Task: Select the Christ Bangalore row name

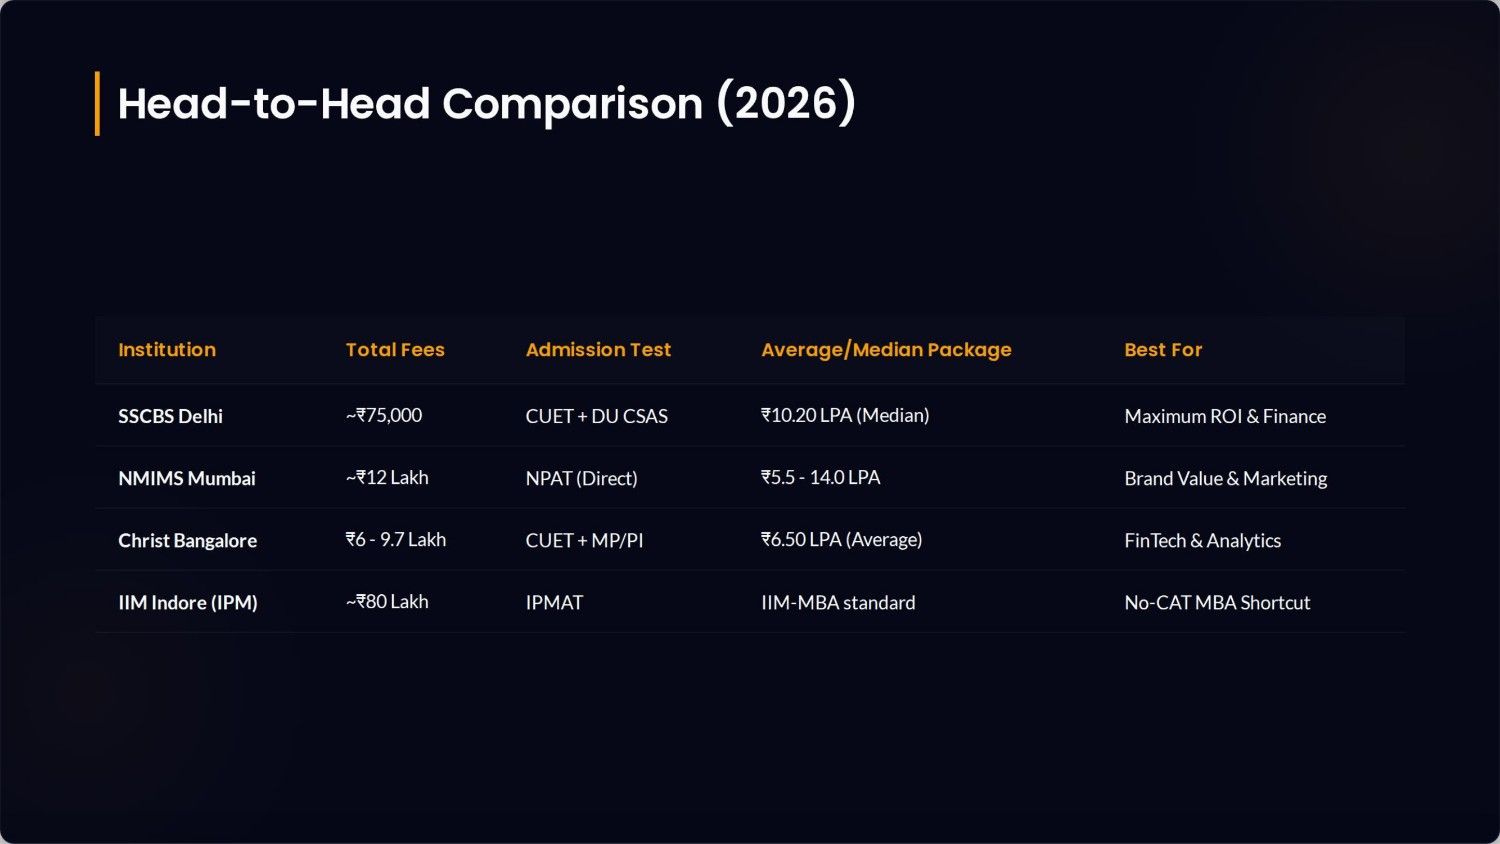Action: 187,540
